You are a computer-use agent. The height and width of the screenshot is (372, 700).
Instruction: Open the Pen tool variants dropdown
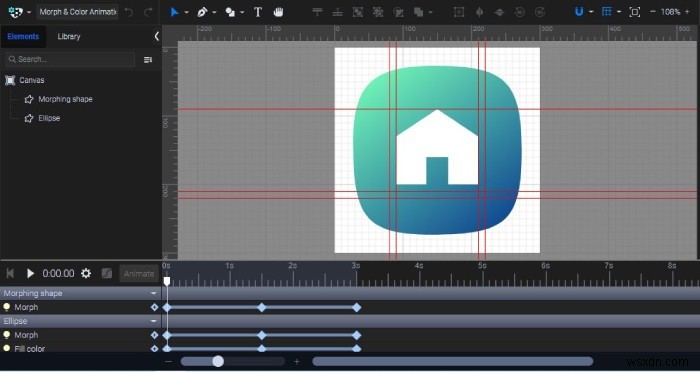[214, 13]
